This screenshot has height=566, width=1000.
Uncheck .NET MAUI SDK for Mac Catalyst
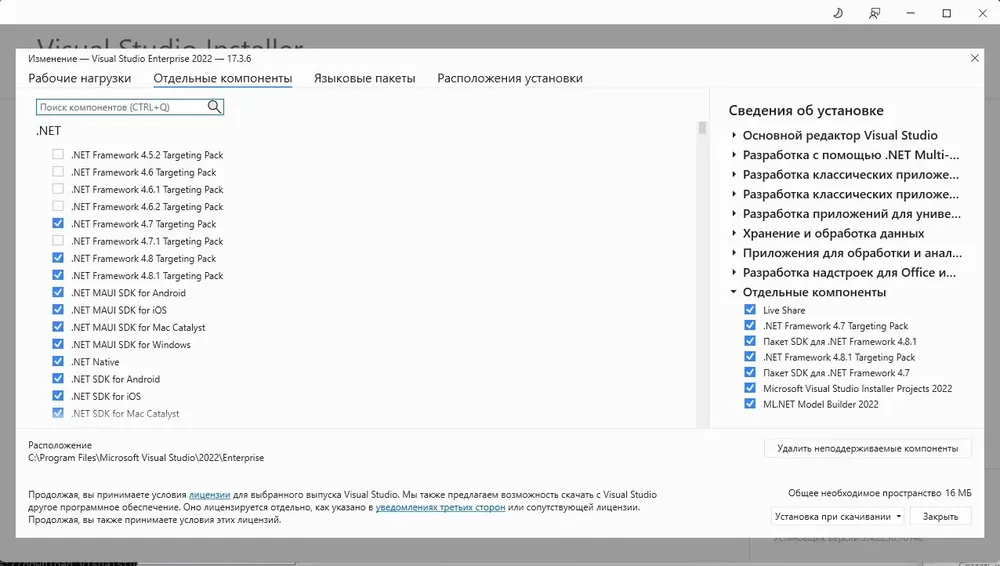(x=58, y=327)
